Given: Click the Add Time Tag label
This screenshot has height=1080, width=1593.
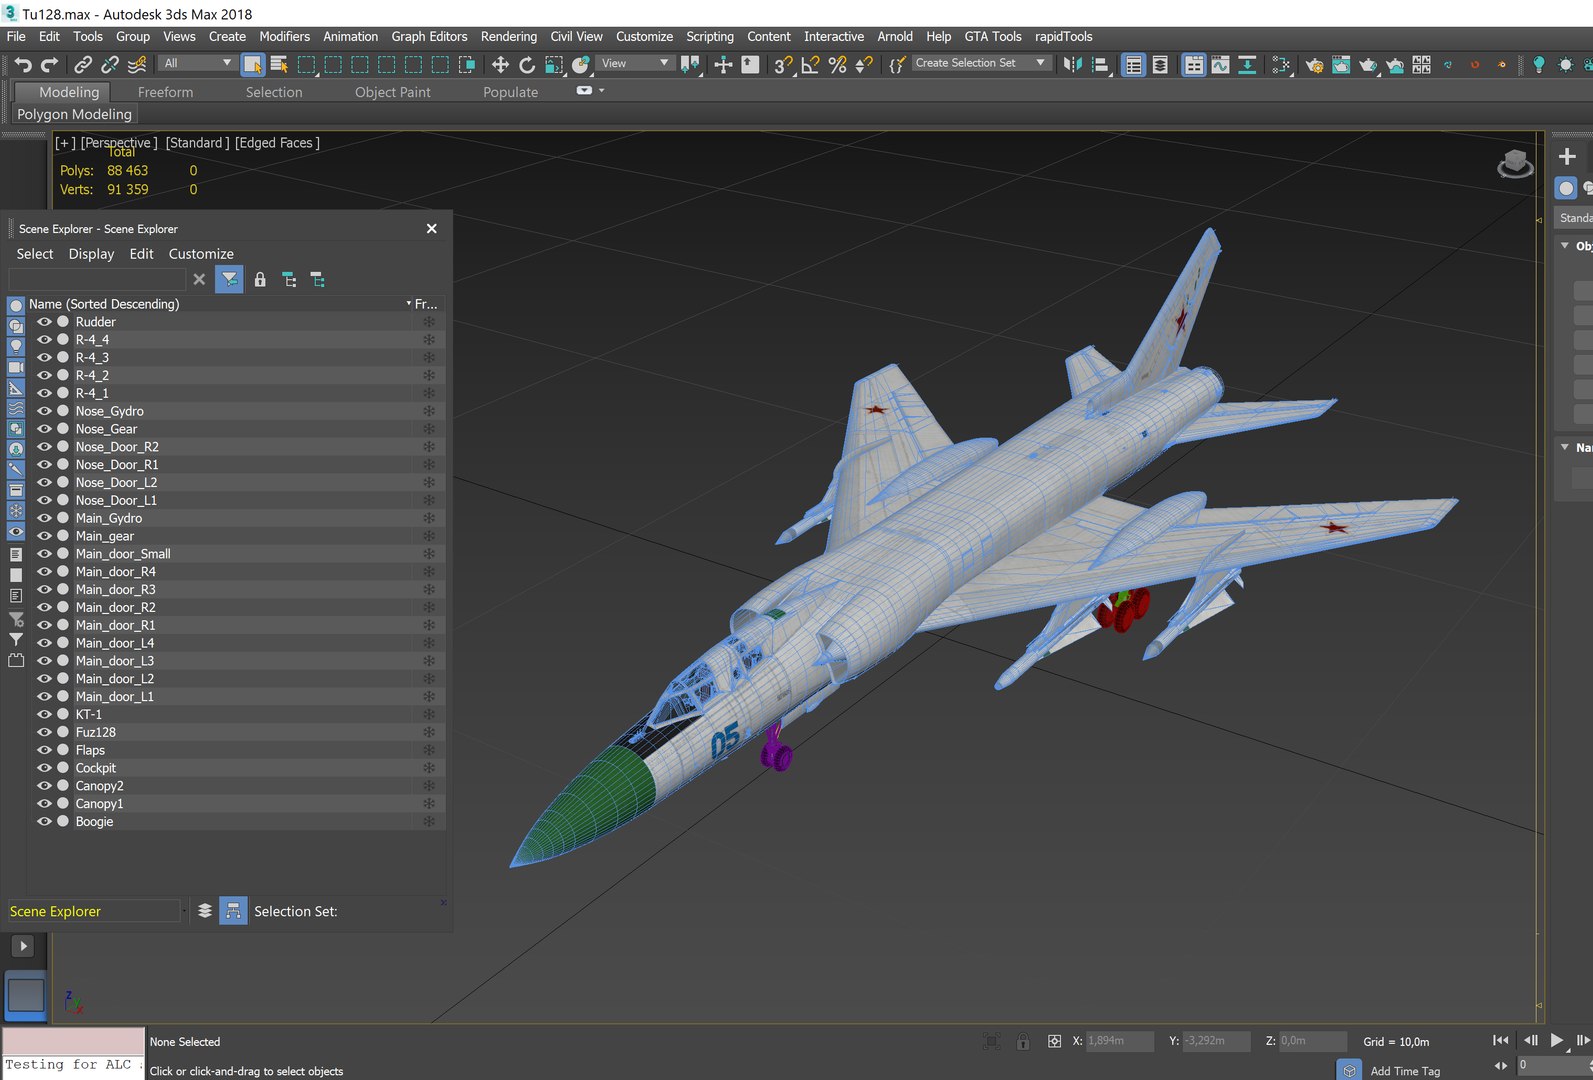Looking at the screenshot, I should (1405, 1071).
